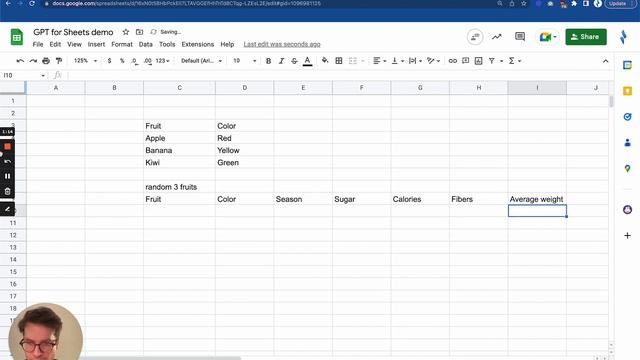Open Maps in side panel
The width and height of the screenshot is (640, 360).
627,169
